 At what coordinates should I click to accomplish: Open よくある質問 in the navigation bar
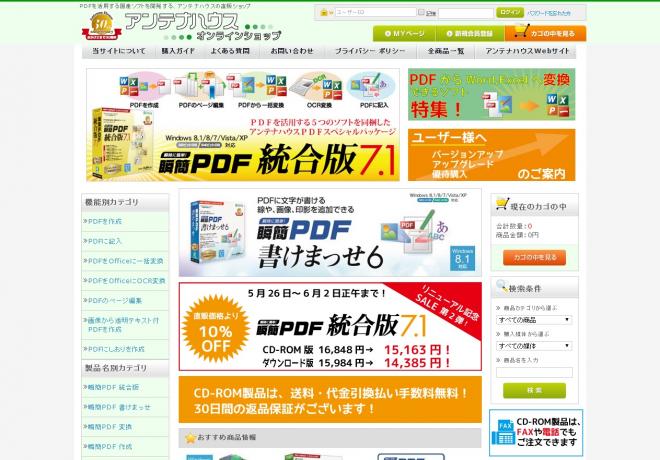tap(230, 51)
